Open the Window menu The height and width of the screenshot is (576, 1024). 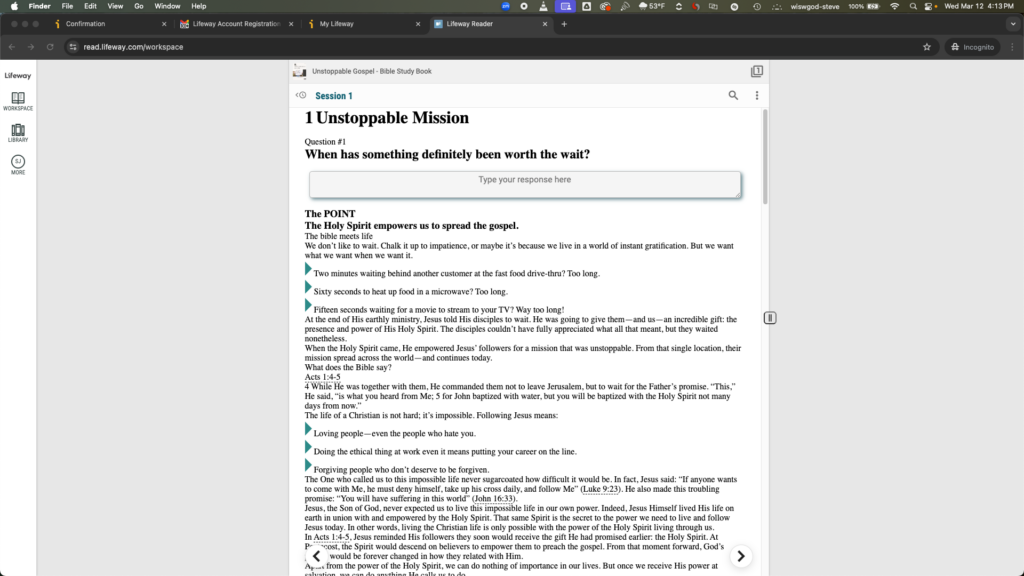click(167, 7)
